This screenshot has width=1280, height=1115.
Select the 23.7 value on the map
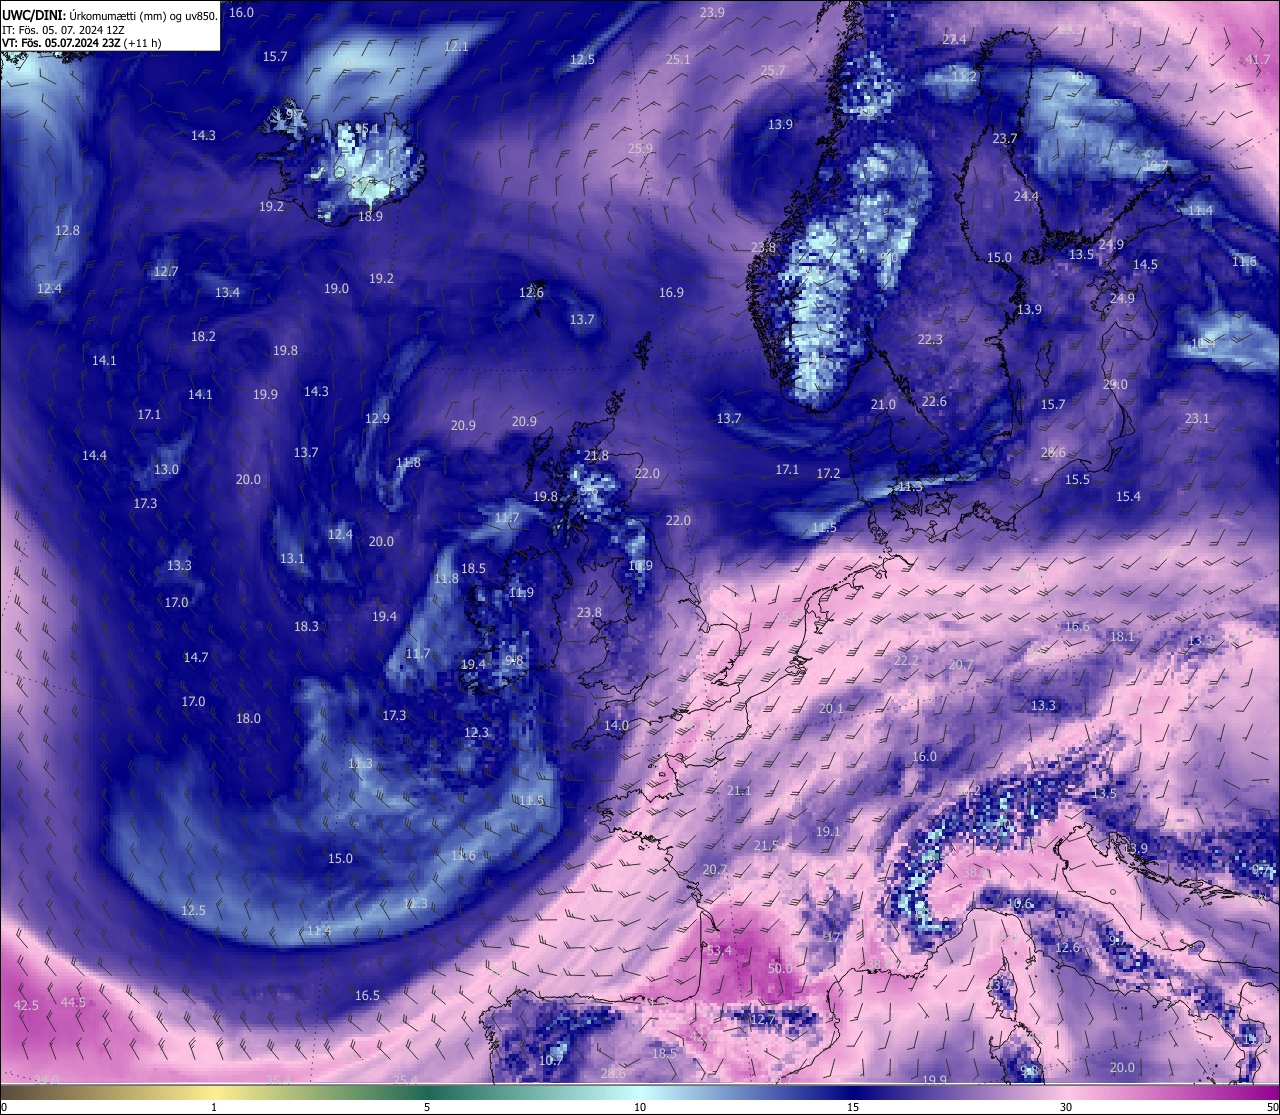[1004, 138]
